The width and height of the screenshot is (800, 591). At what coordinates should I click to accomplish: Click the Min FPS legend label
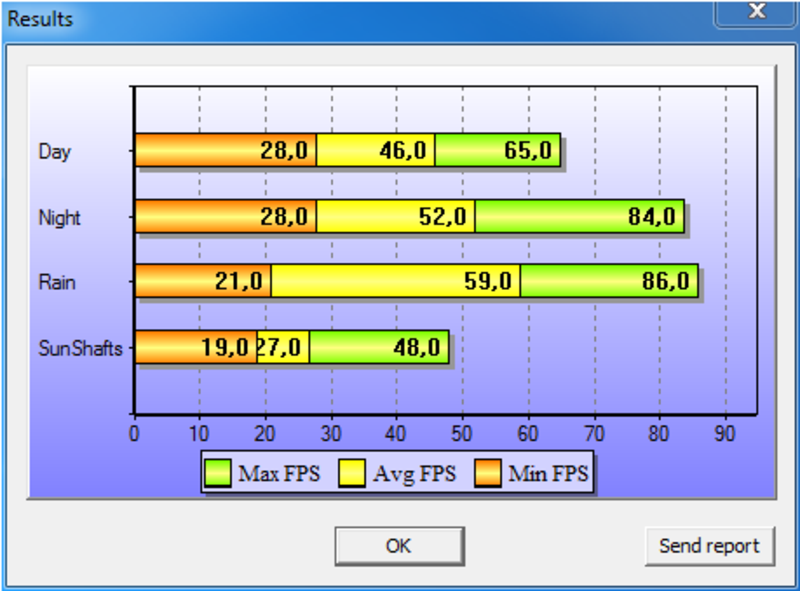(x=548, y=474)
